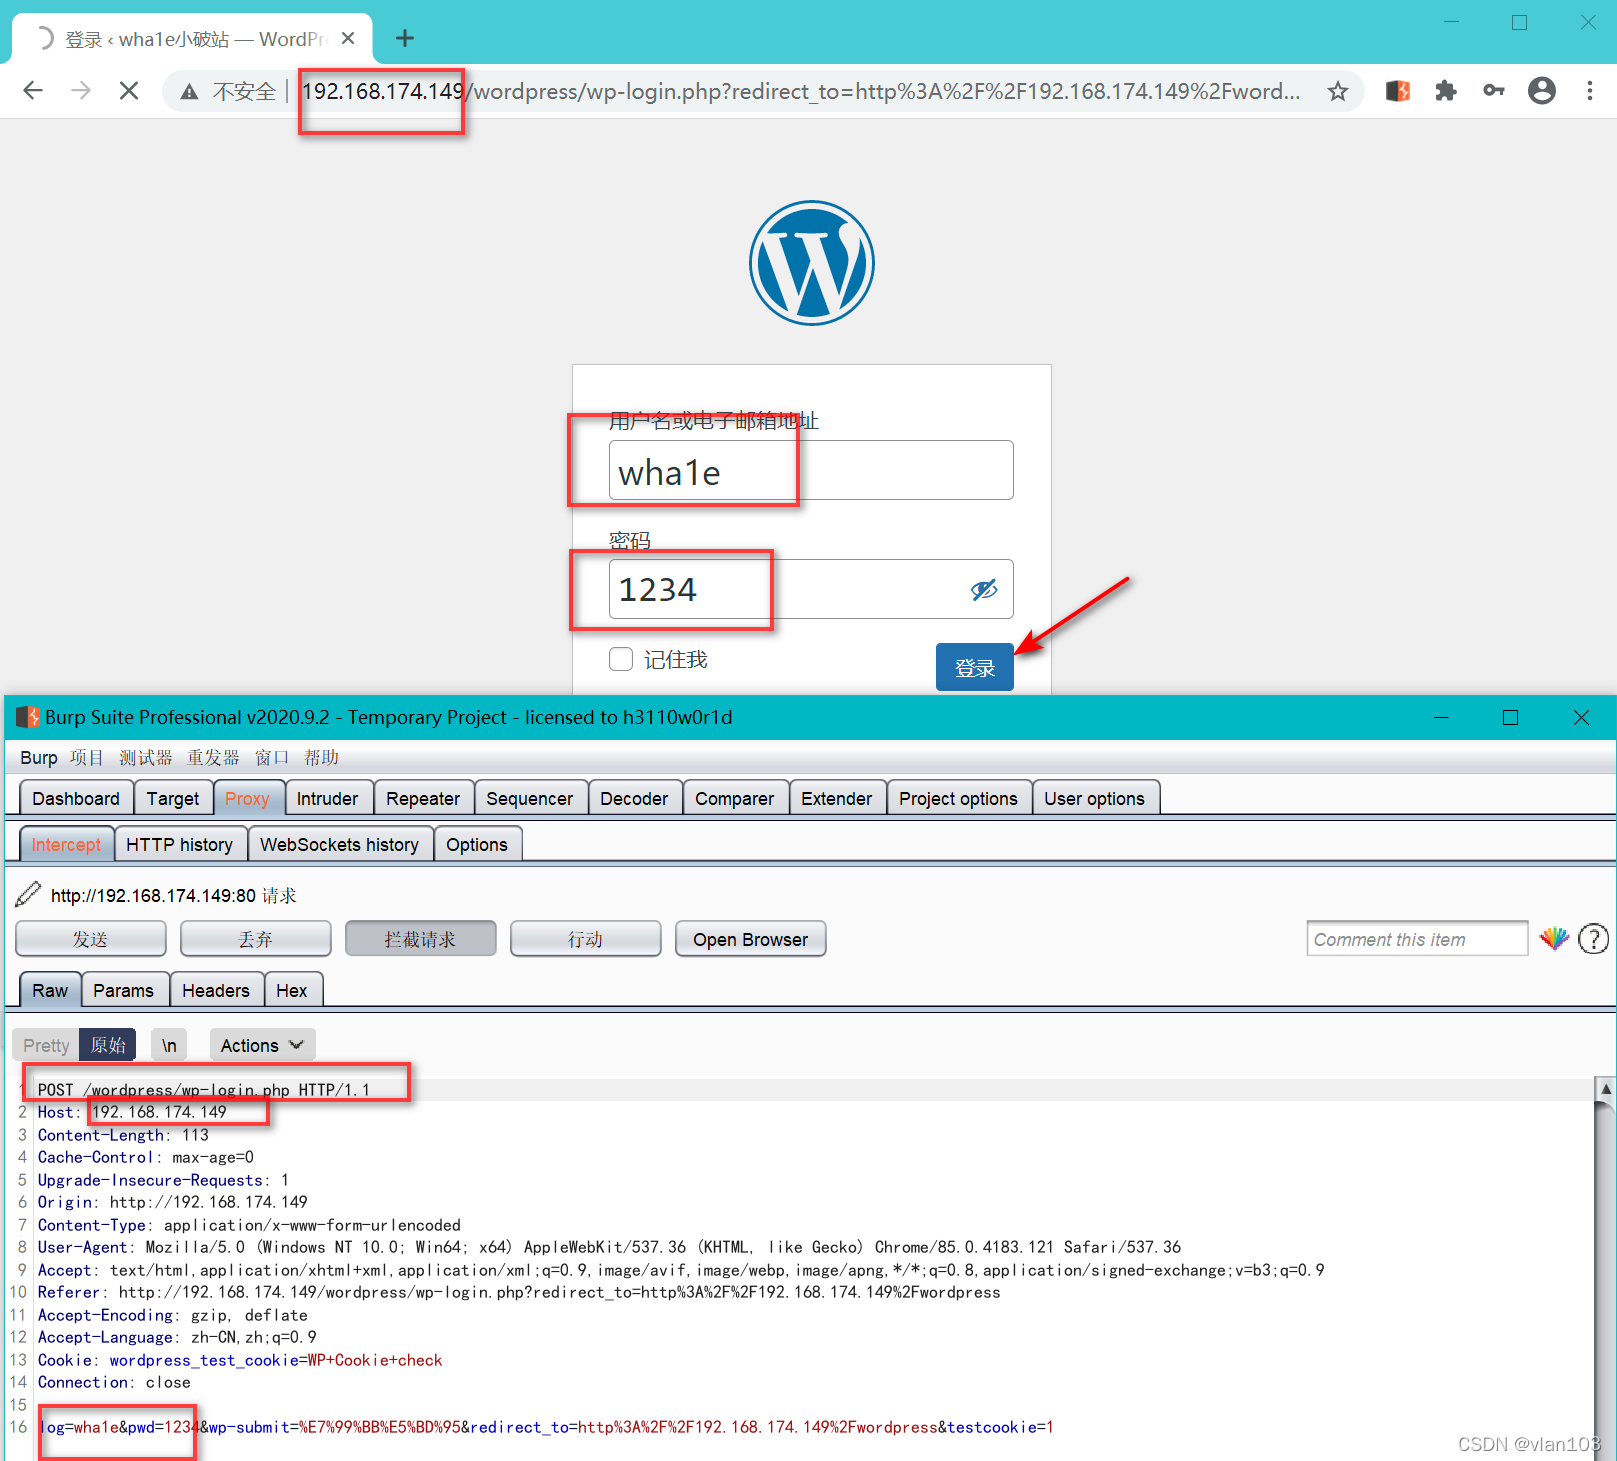The width and height of the screenshot is (1617, 1461).
Task: Click the 行动 action button
Action: click(x=586, y=939)
